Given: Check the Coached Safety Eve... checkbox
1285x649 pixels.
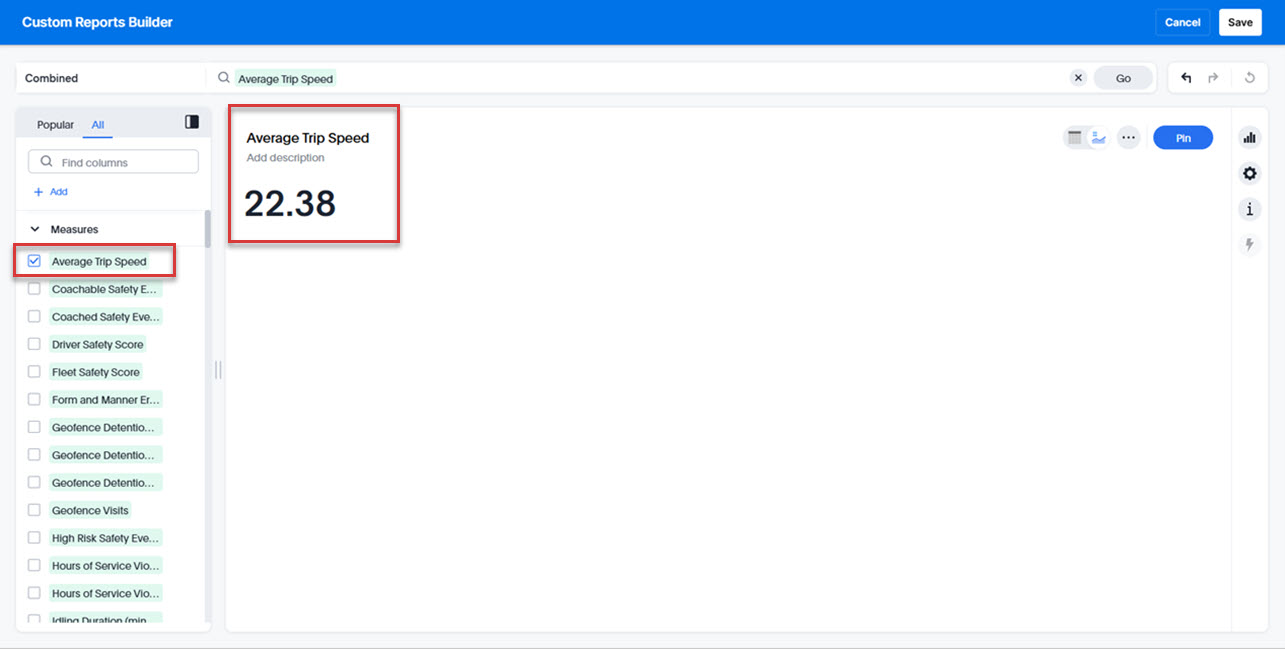Looking at the screenshot, I should pos(34,317).
